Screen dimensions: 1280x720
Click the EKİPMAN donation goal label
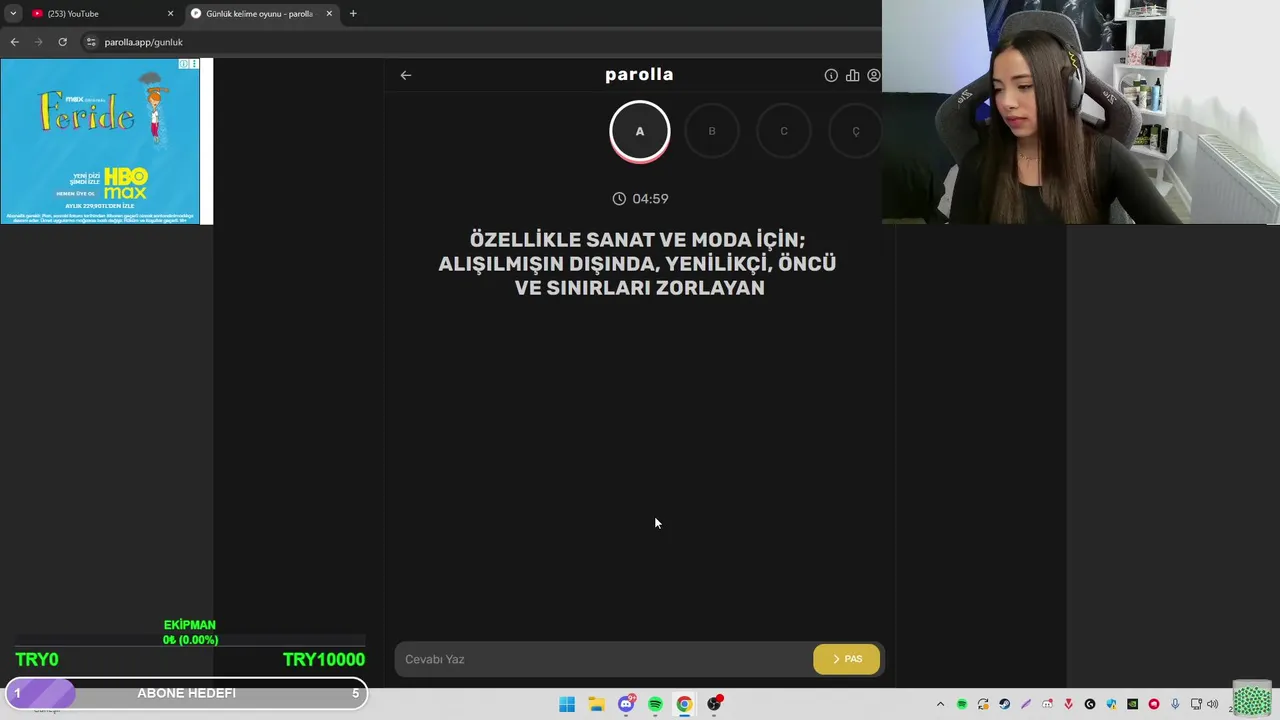(190, 625)
